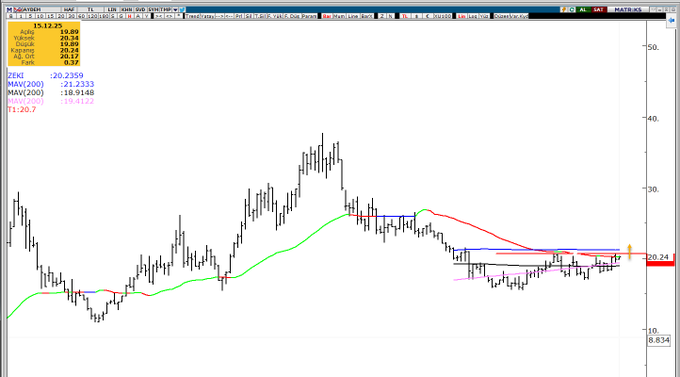
Task: Switch price to euro (€) currency
Action: coord(428,16)
